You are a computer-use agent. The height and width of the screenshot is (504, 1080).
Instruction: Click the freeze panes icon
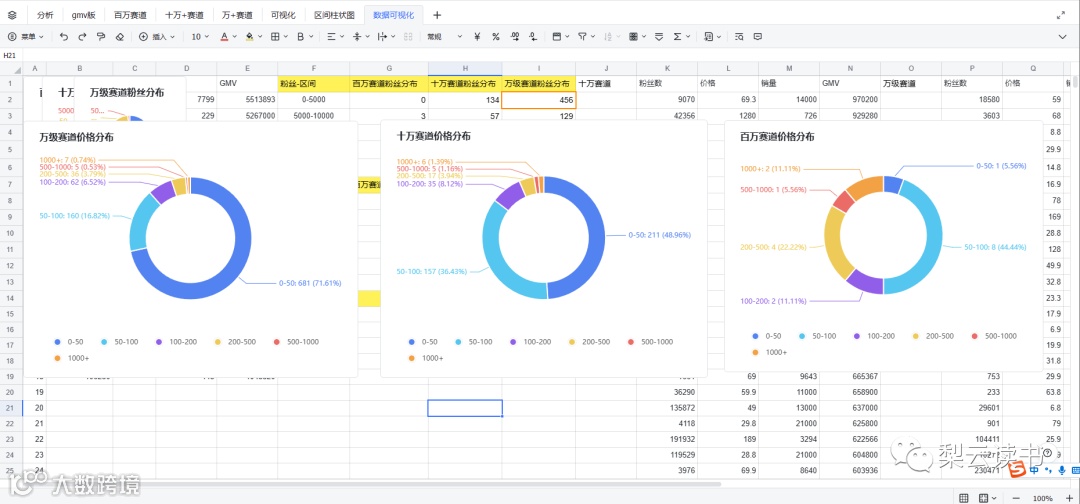click(x=557, y=36)
